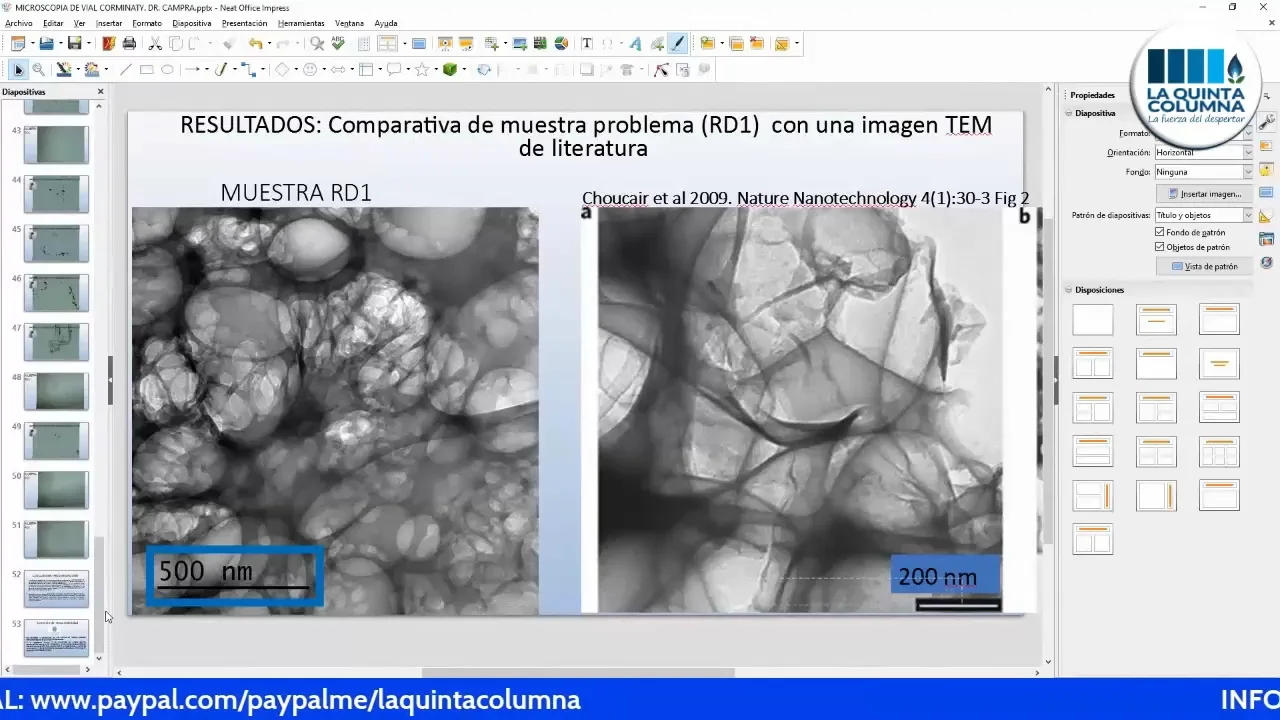Select slide 52 thumbnail

click(56, 589)
